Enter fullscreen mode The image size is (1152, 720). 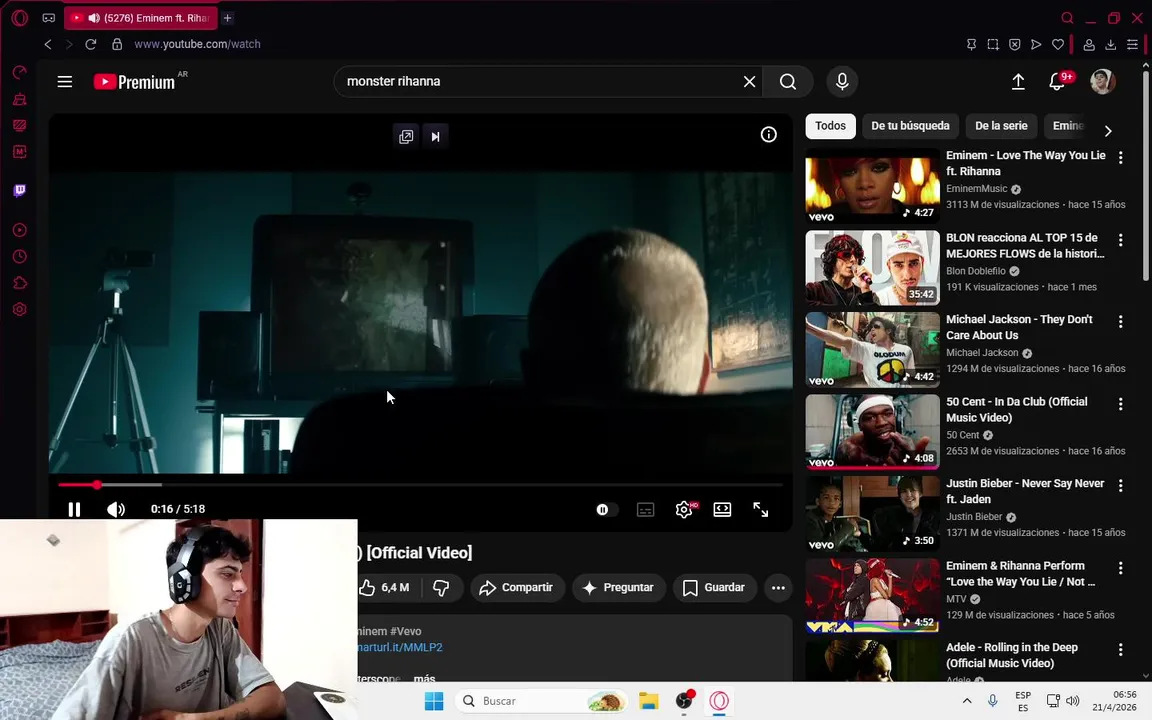pos(760,509)
